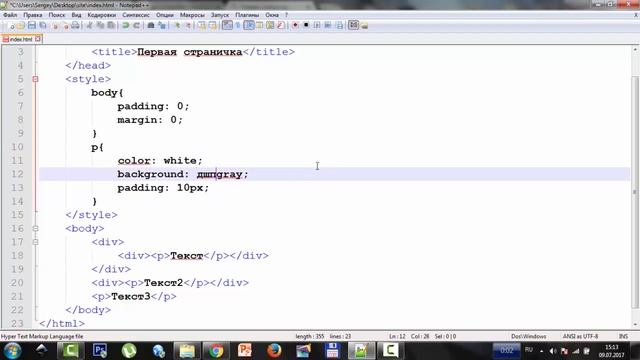Open the Окна menu

click(272, 15)
